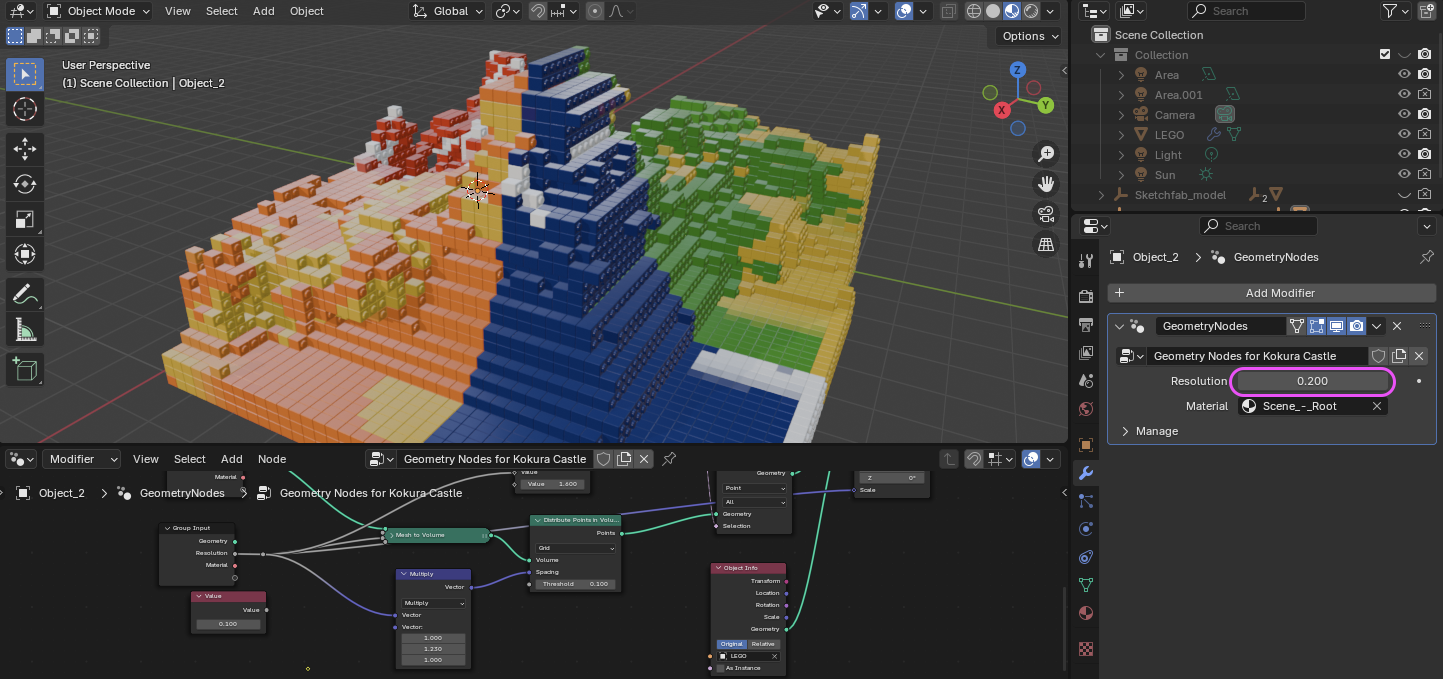This screenshot has height=679, width=1443.
Task: Open the World properties tab
Action: [1086, 409]
